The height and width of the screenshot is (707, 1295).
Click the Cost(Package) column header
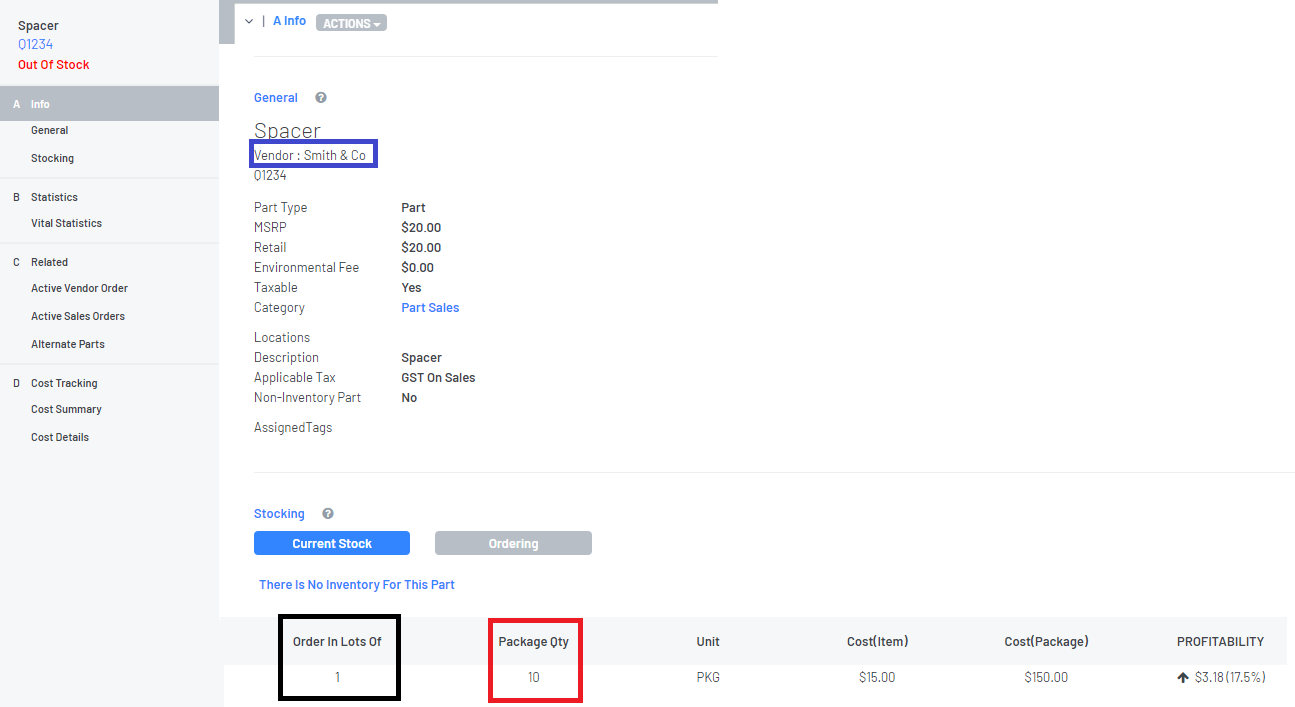(1046, 642)
